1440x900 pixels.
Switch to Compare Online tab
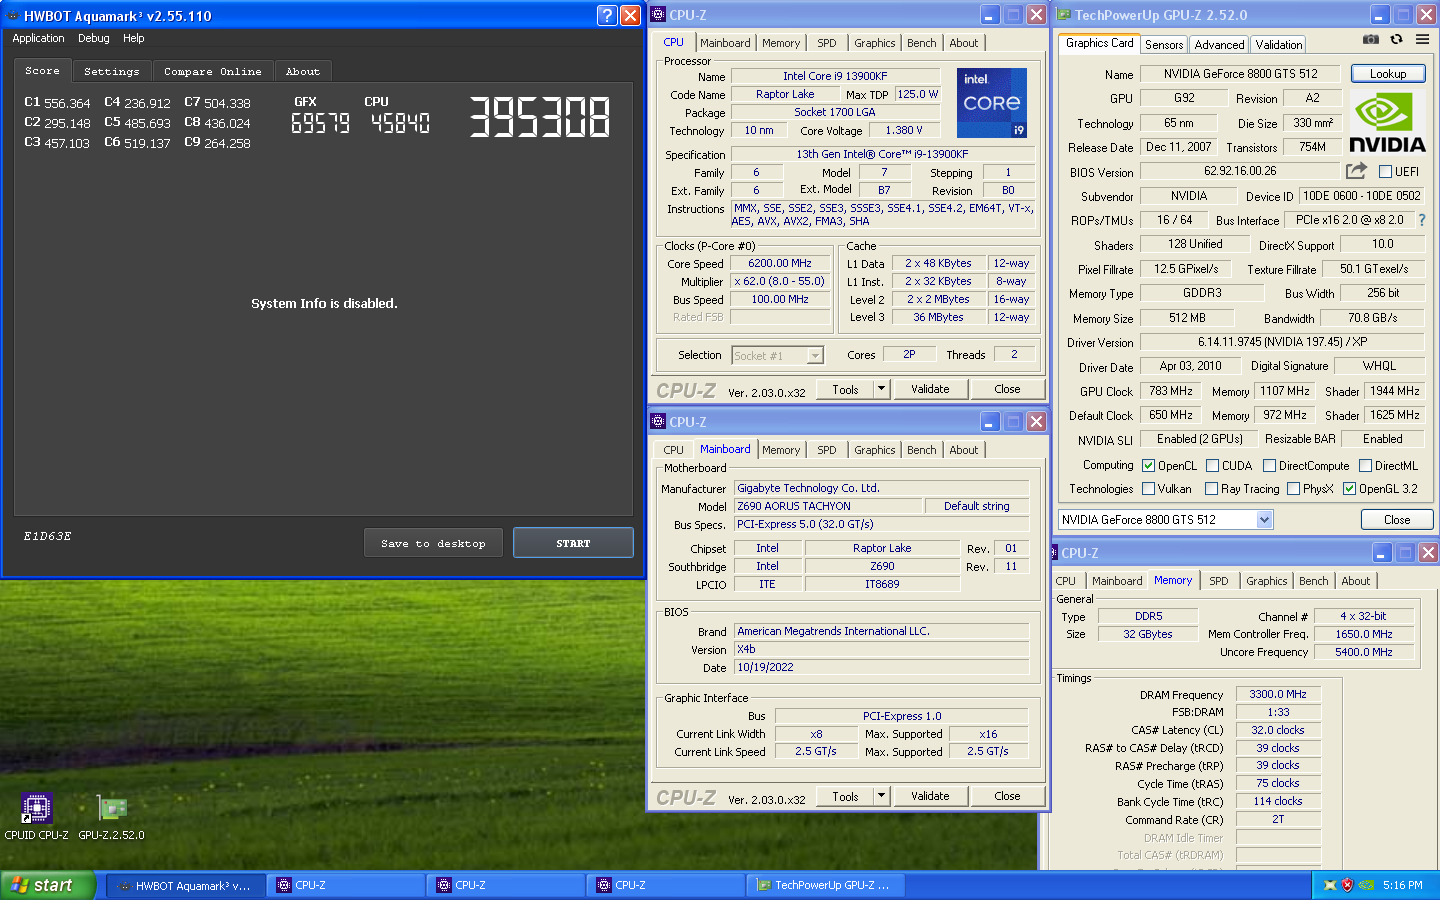click(213, 72)
